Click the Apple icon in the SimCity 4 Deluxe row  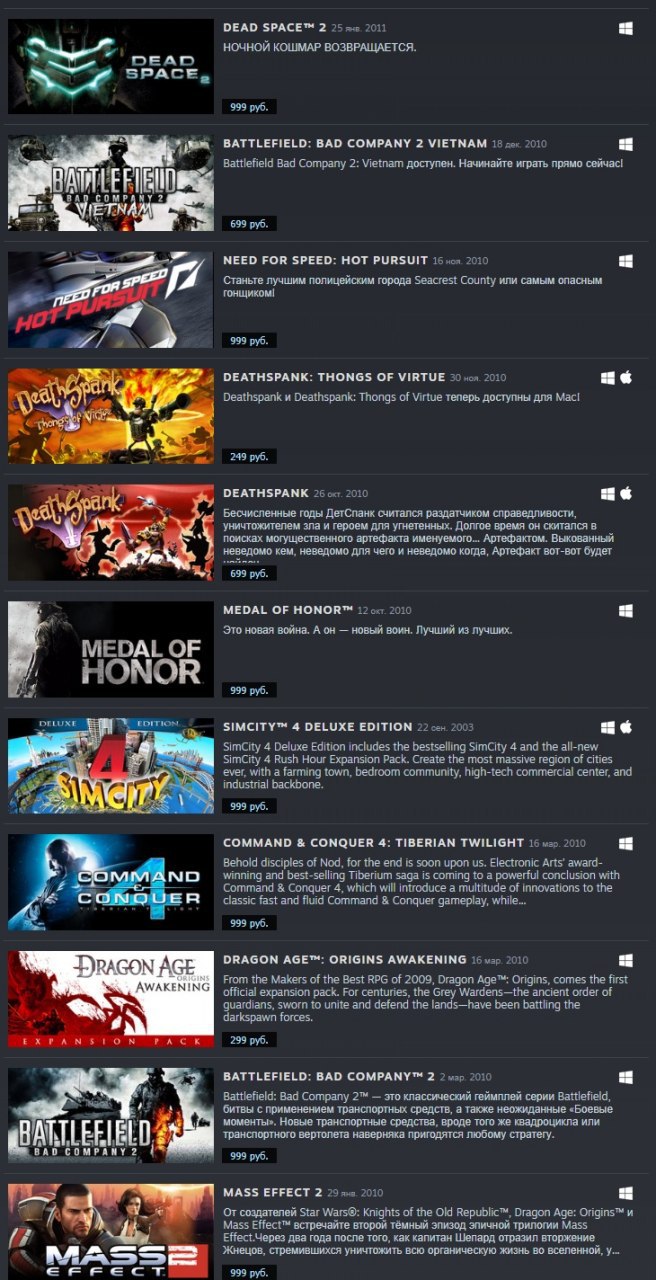click(627, 727)
